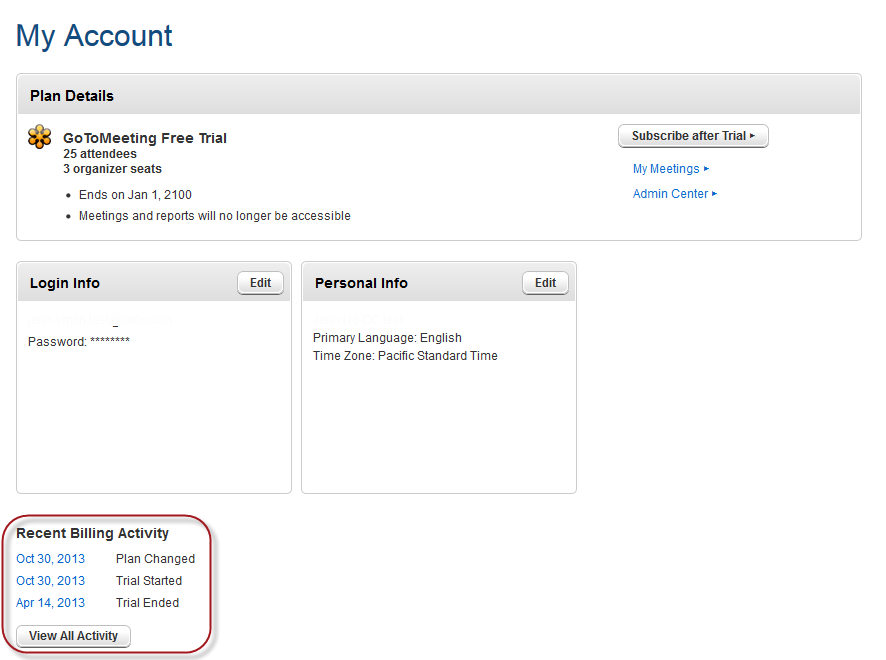The image size is (886, 660).
Task: Click the Recent Billing Activity heading
Action: [93, 533]
